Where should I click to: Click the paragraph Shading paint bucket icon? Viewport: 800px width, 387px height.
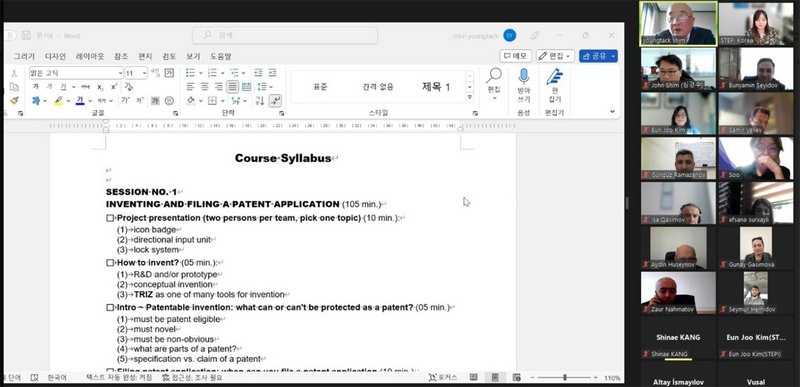pyautogui.click(x=190, y=100)
